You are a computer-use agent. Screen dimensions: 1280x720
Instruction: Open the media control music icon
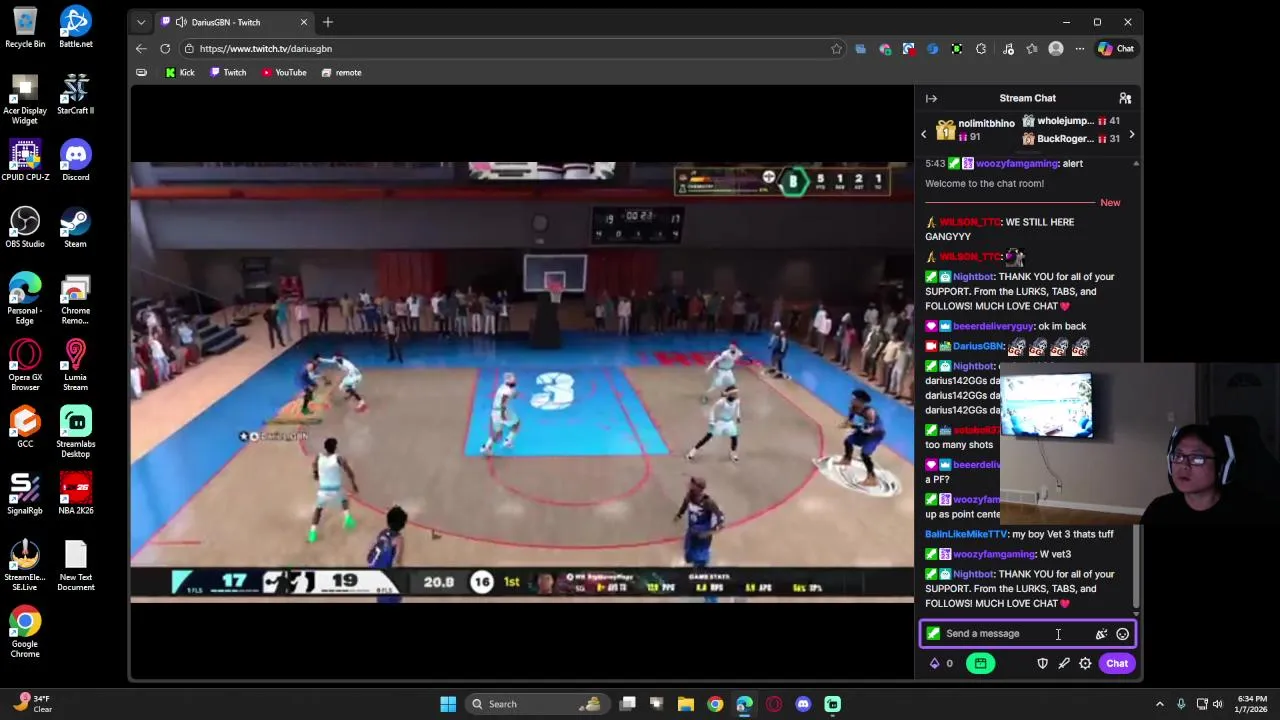point(1008,48)
